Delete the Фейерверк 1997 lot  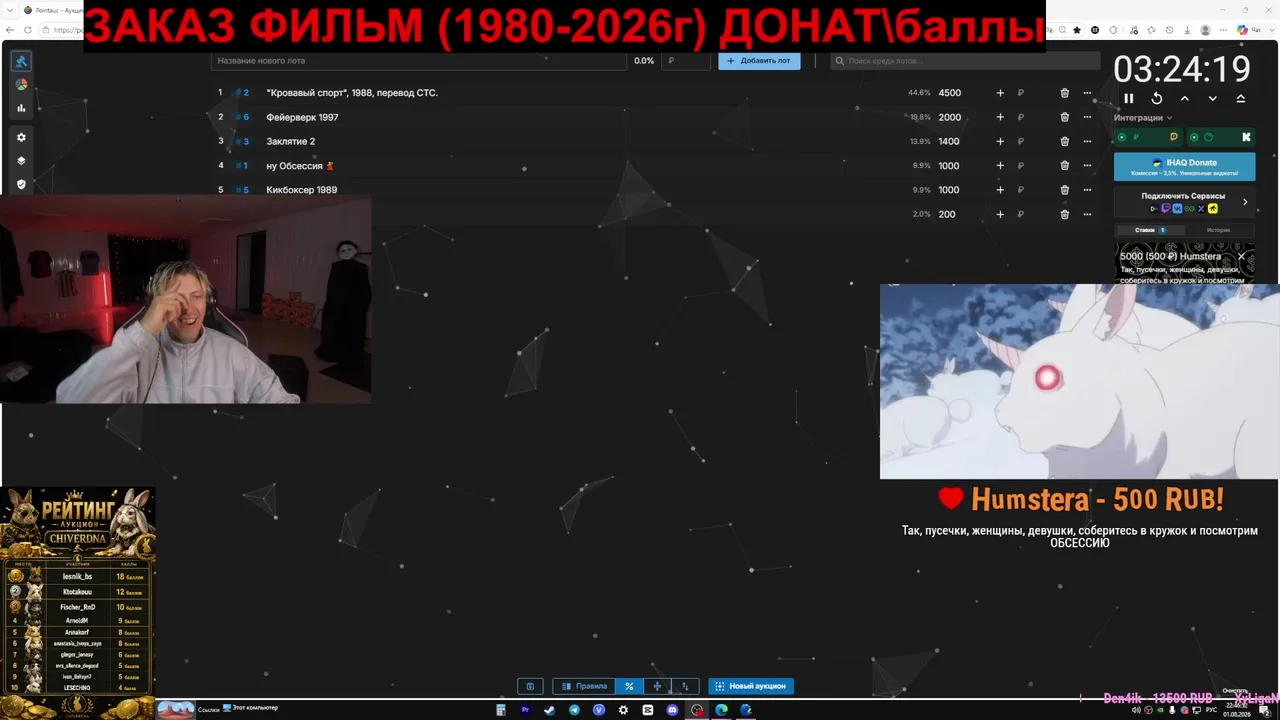(x=1065, y=117)
